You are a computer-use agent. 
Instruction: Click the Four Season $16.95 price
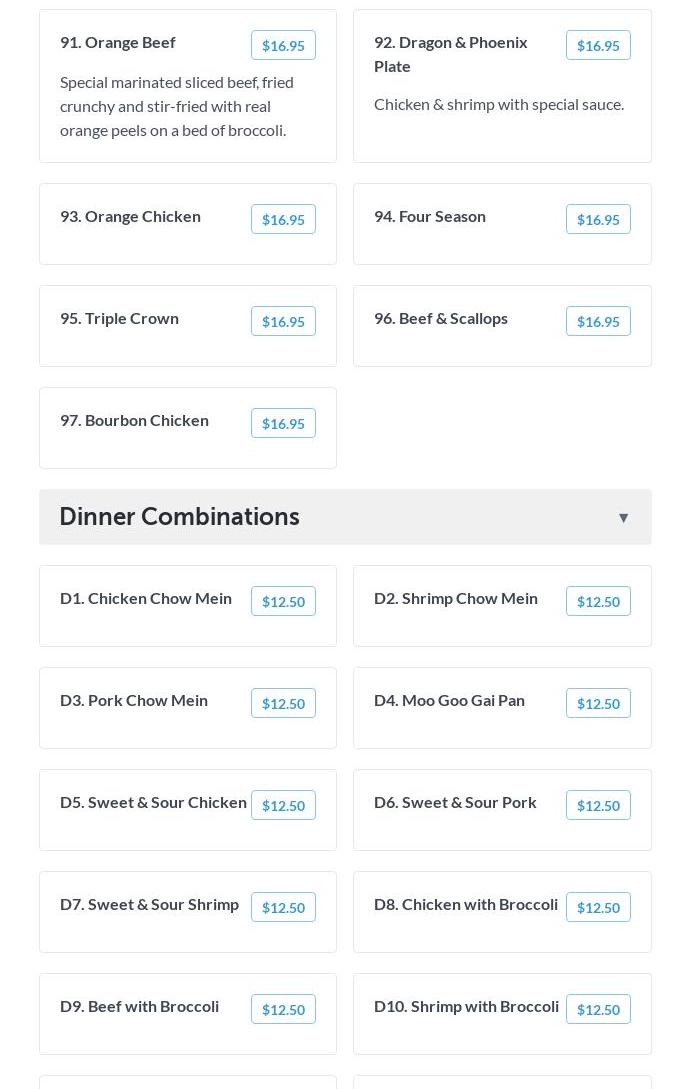click(x=598, y=219)
